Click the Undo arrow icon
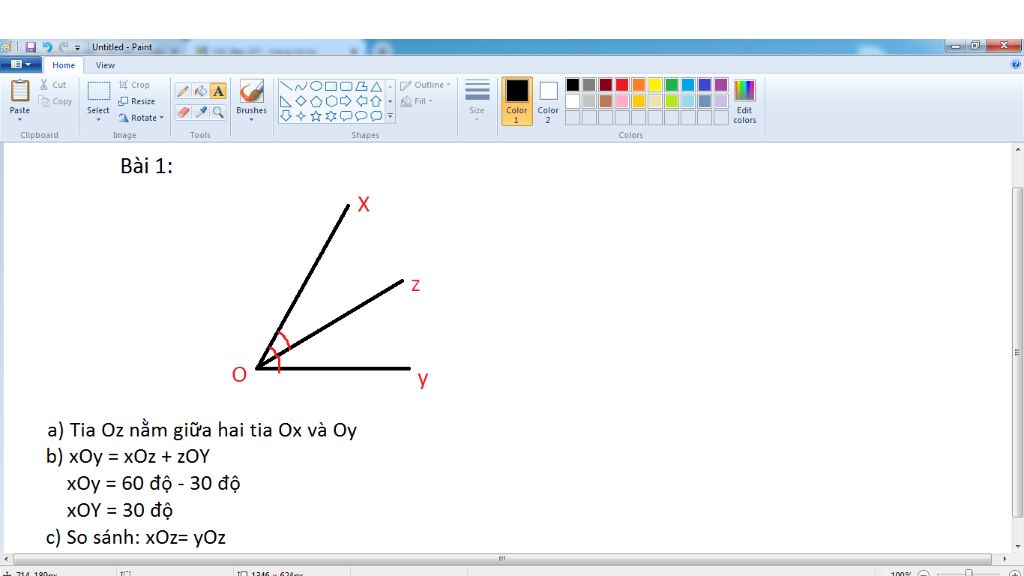Screen dimensions: 1024x576 tap(47, 47)
